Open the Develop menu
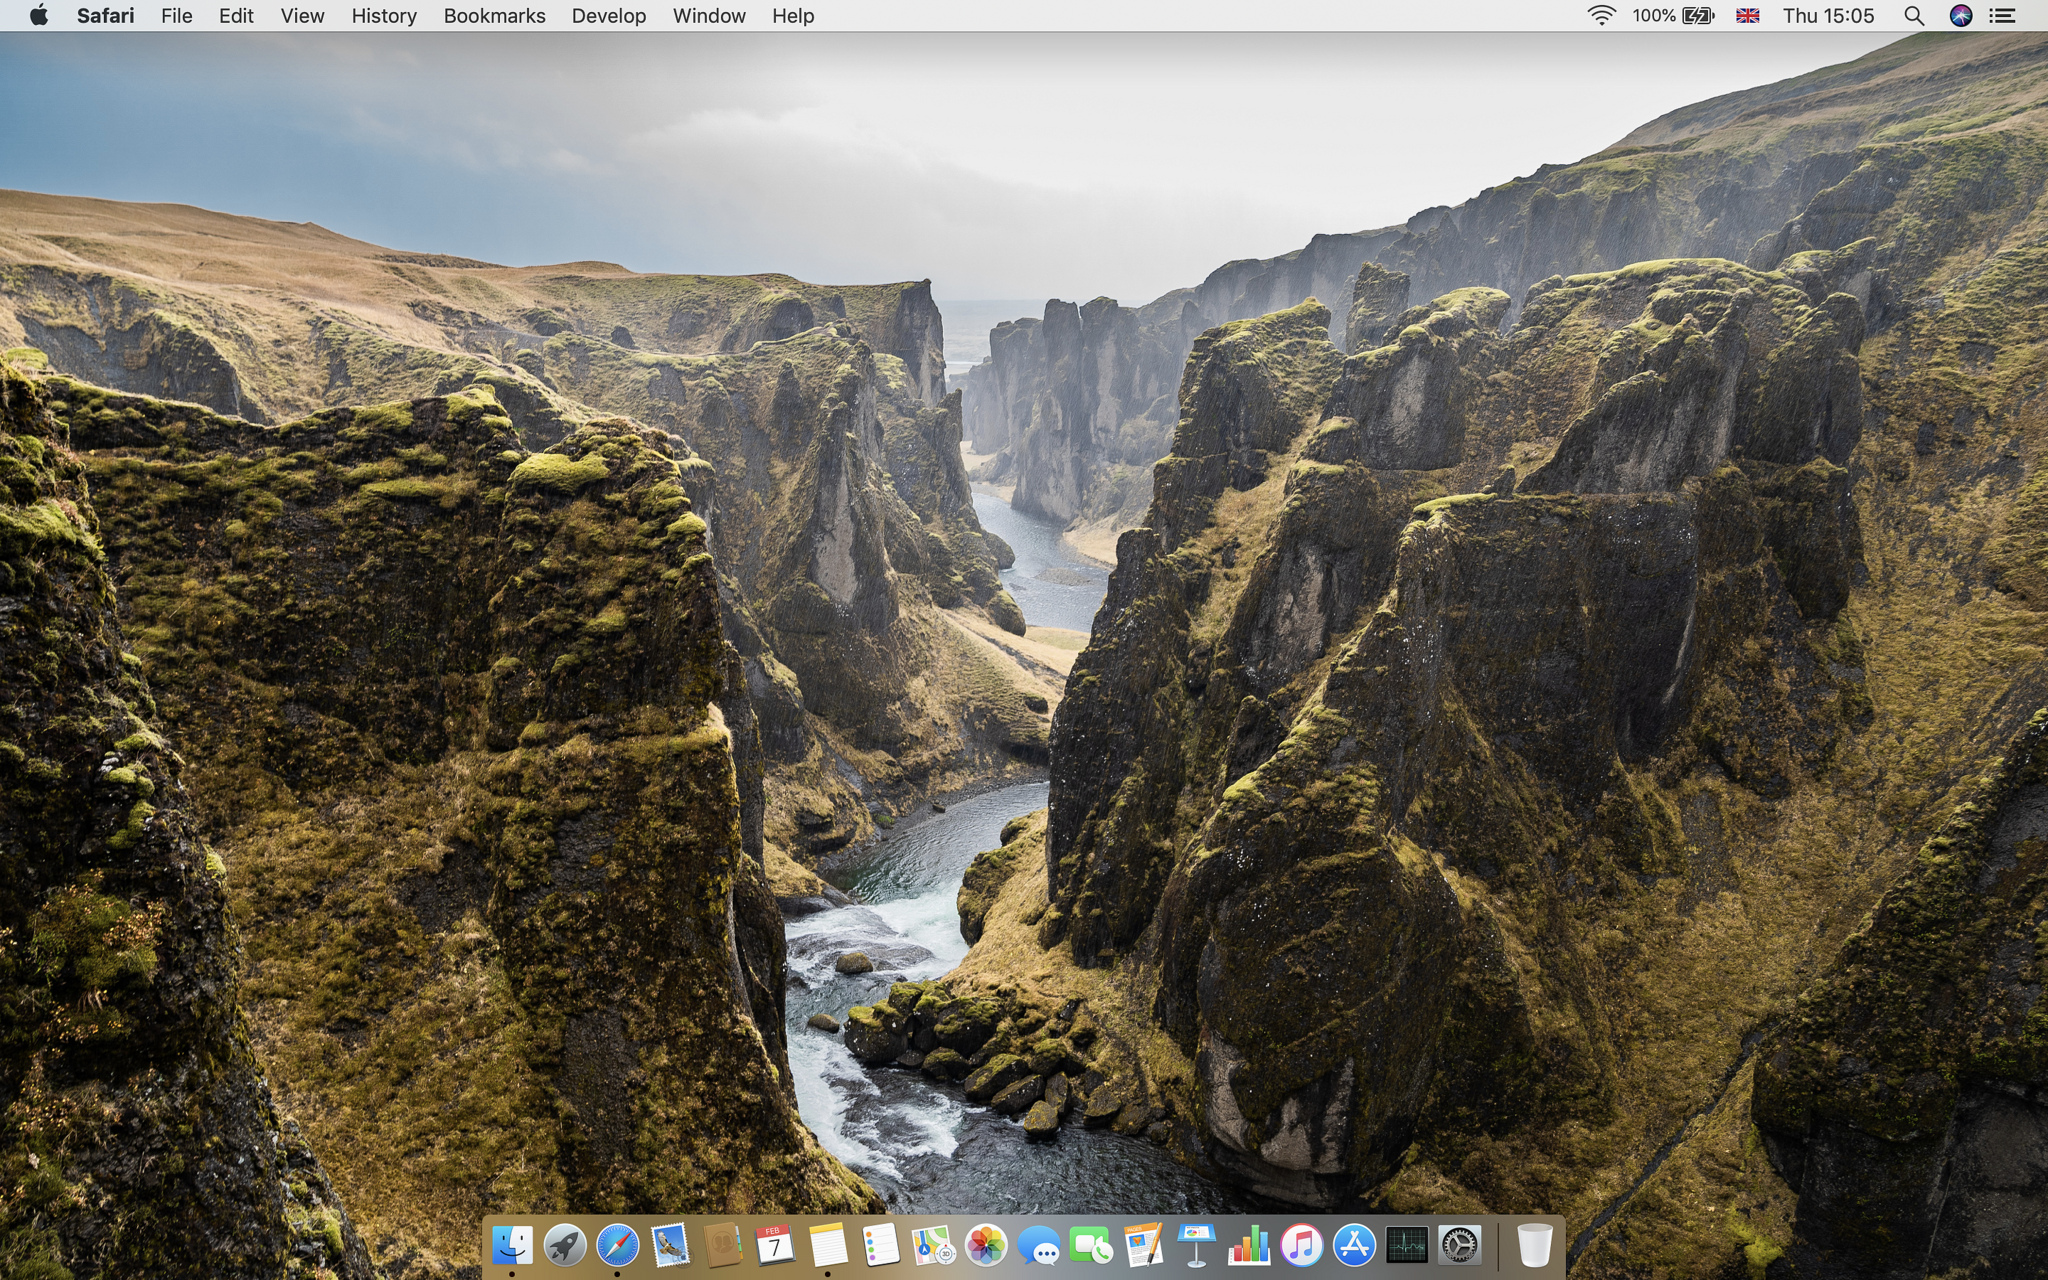2048x1280 pixels. click(608, 16)
